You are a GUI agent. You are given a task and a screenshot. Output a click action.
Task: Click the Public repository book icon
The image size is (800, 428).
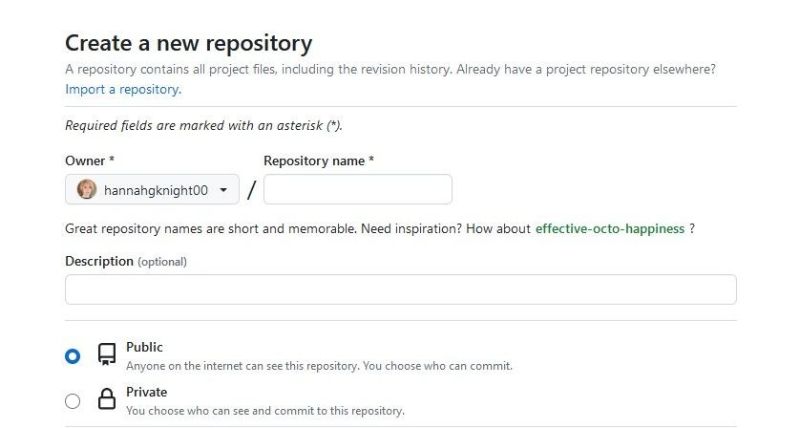106,355
